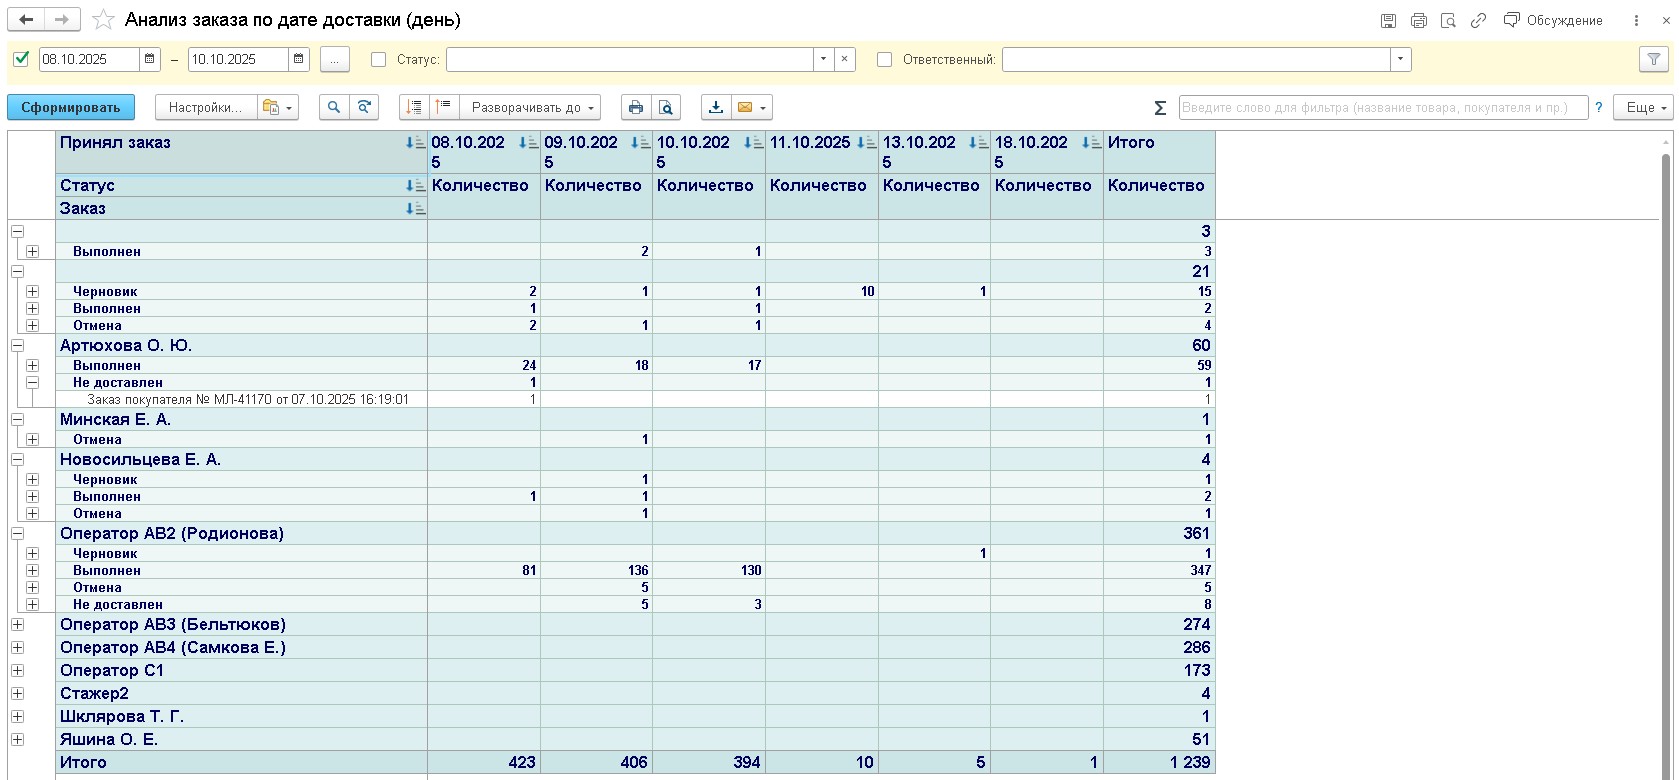Viewport: 1679px width, 780px height.
Task: Open calendar picker for start date 08.10.2025
Action: coord(150,60)
